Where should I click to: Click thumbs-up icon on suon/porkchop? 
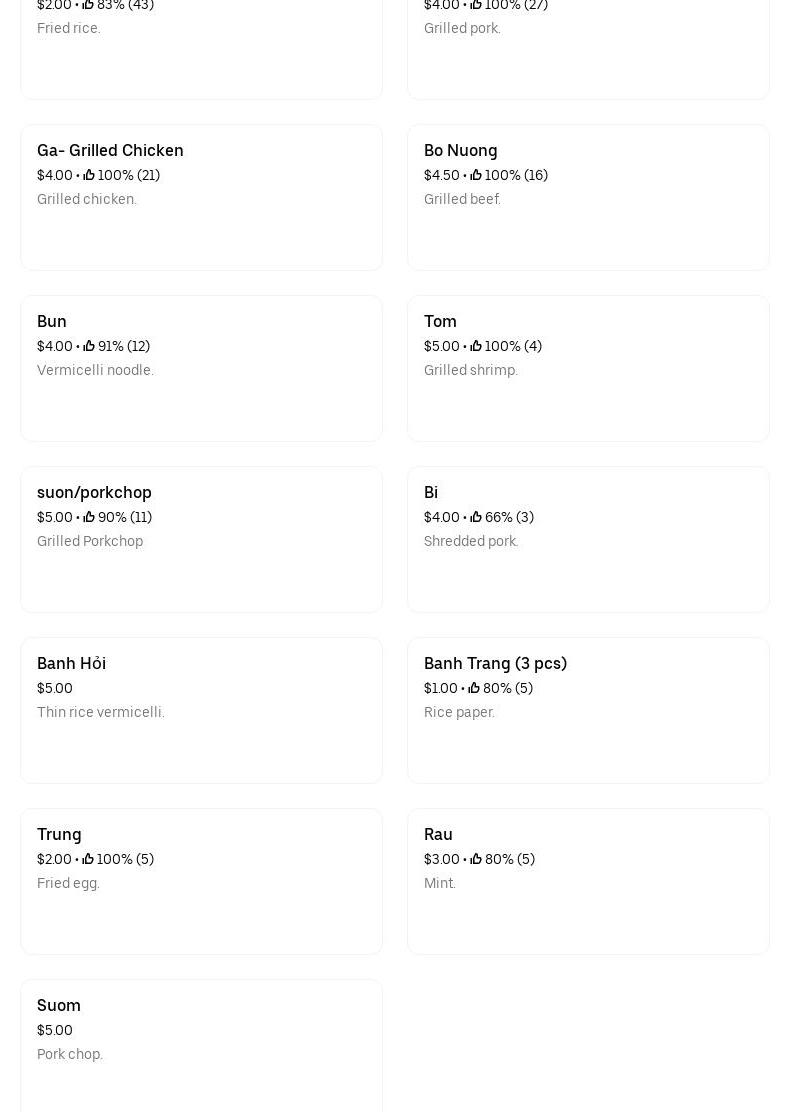click(89, 517)
